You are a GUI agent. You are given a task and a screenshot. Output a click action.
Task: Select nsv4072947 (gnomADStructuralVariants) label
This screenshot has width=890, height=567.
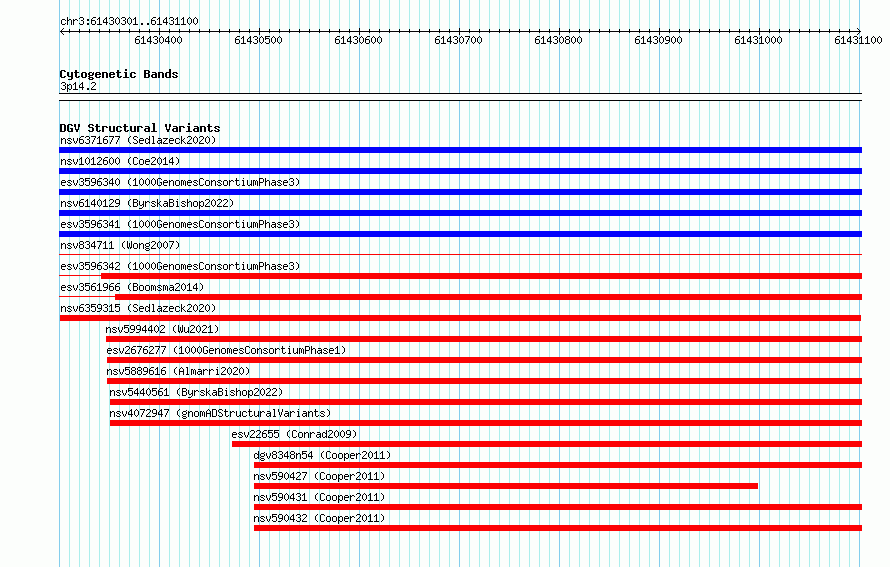pyautogui.click(x=220, y=413)
